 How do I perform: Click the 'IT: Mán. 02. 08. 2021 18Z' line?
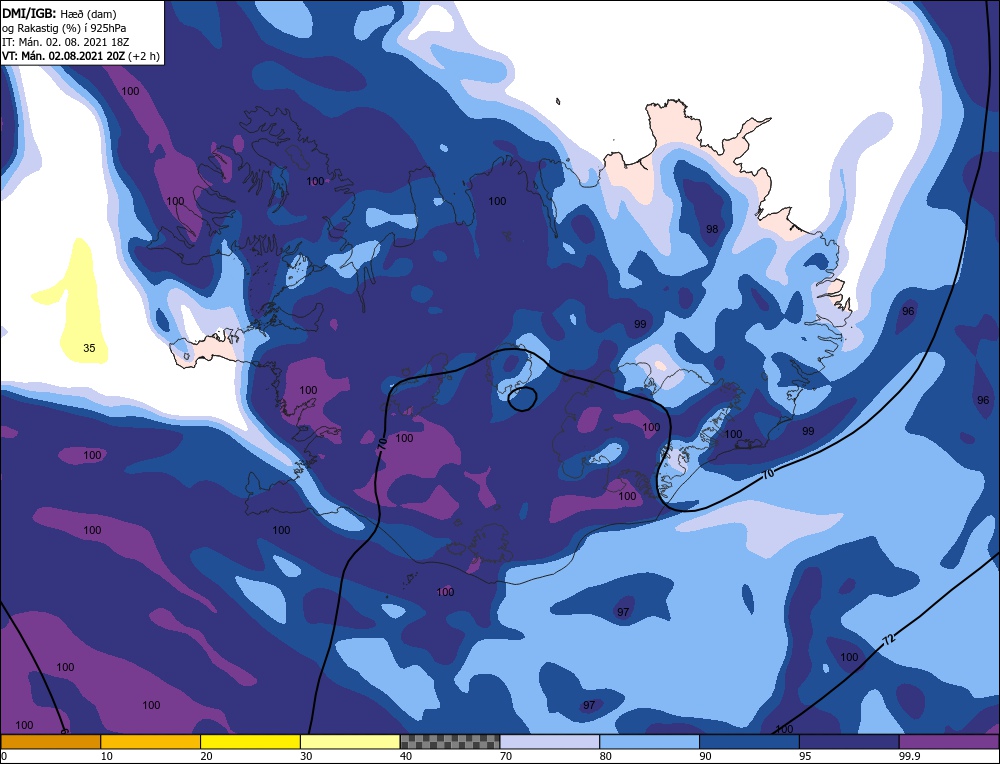pos(66,42)
